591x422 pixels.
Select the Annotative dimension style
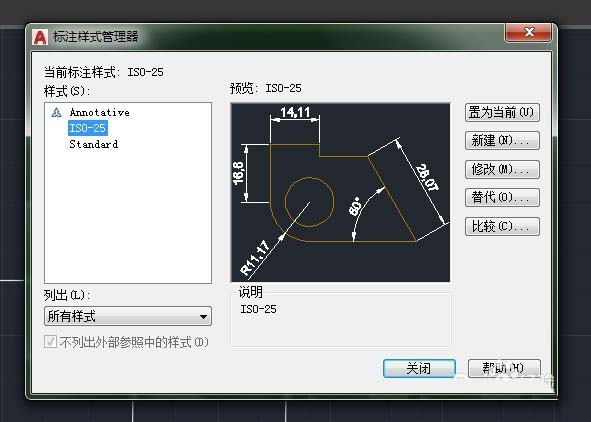pyautogui.click(x=100, y=112)
